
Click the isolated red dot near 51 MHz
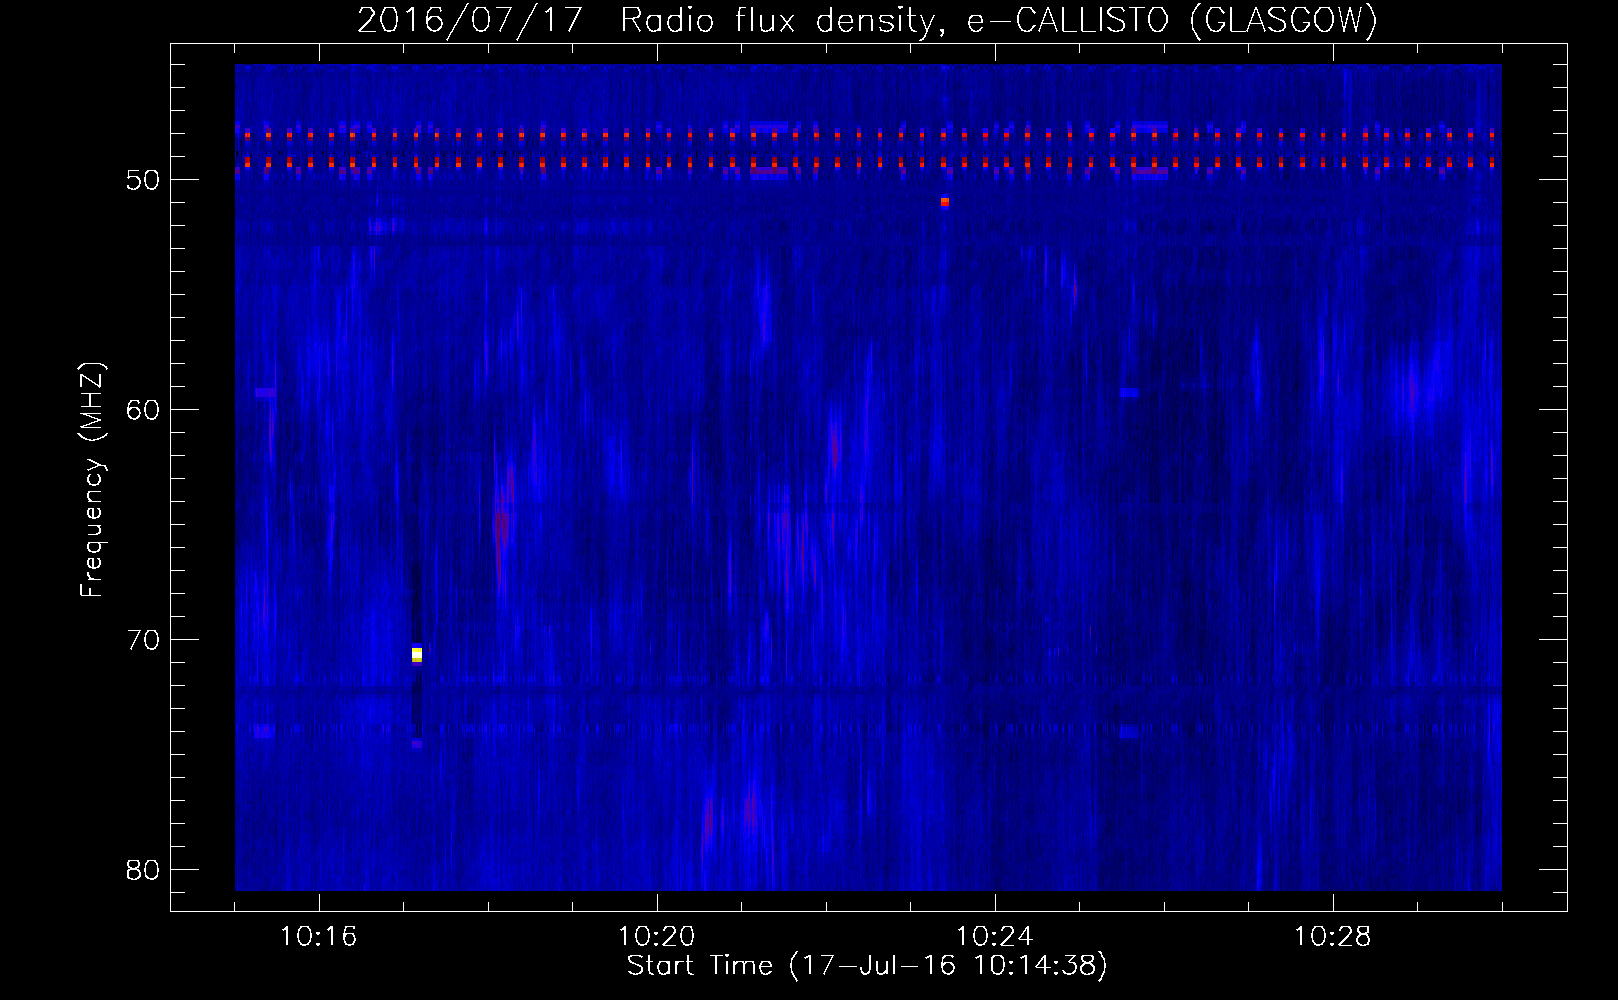pyautogui.click(x=944, y=202)
